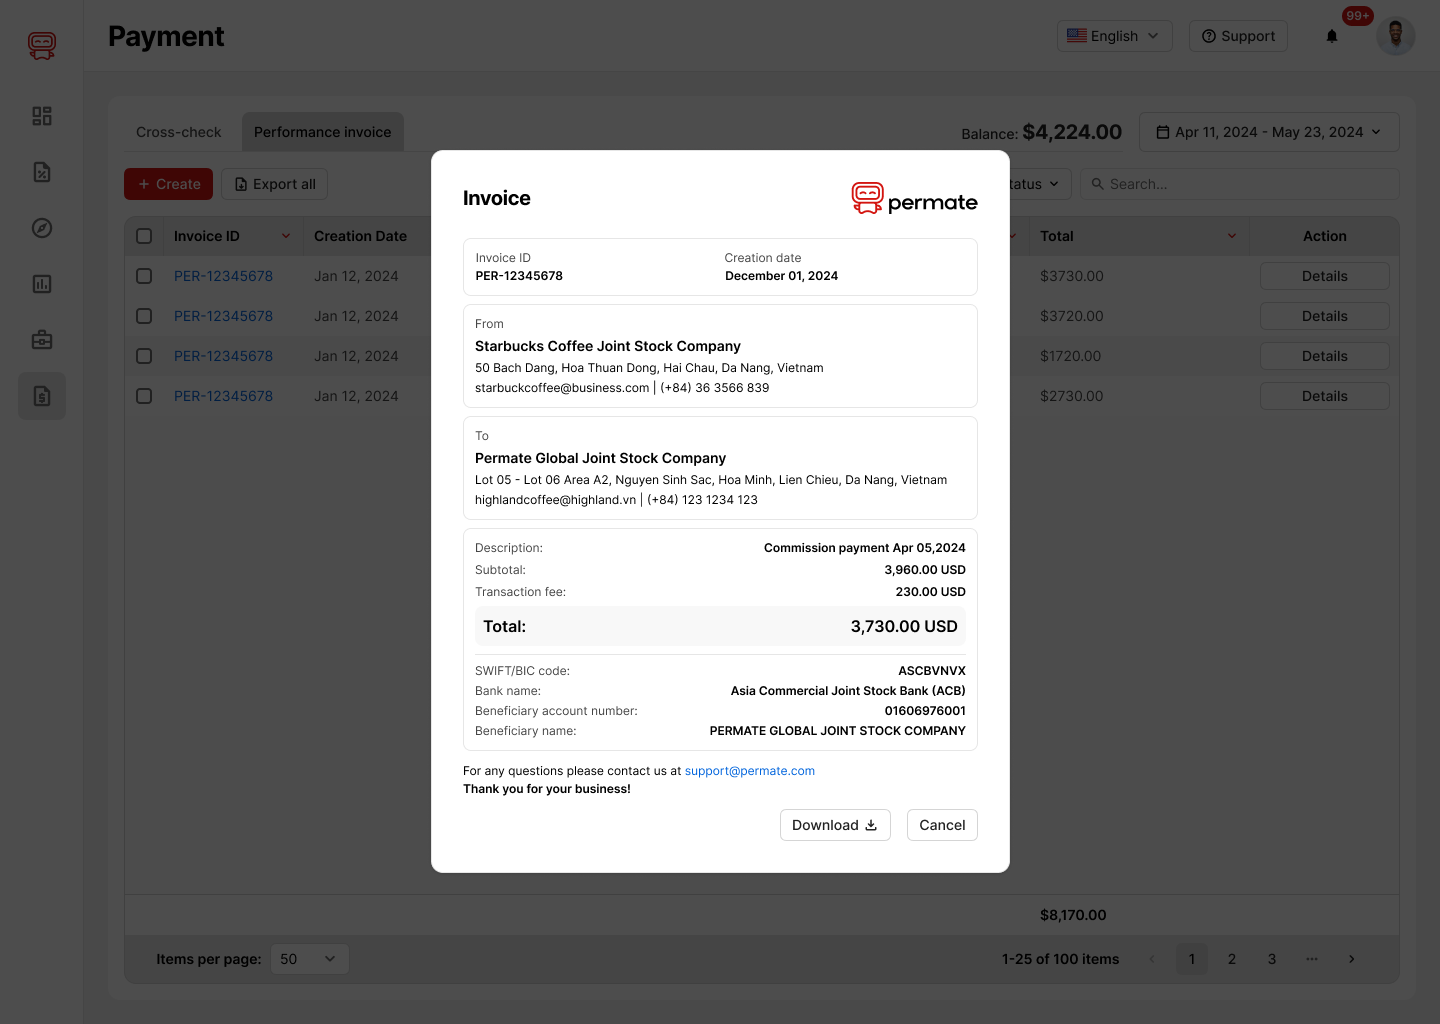
Task: Download the invoice from the dialog
Action: coord(835,825)
